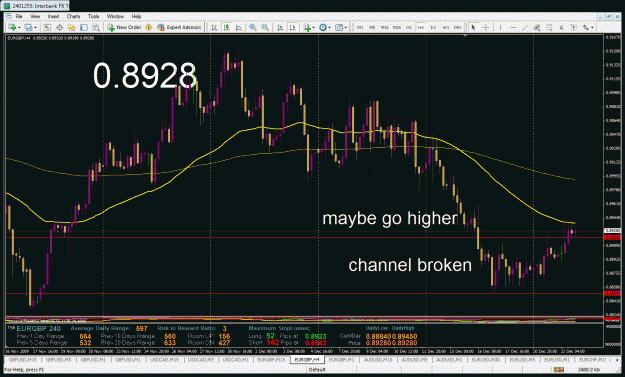
Task: Open the Insert menu
Action: click(53, 16)
